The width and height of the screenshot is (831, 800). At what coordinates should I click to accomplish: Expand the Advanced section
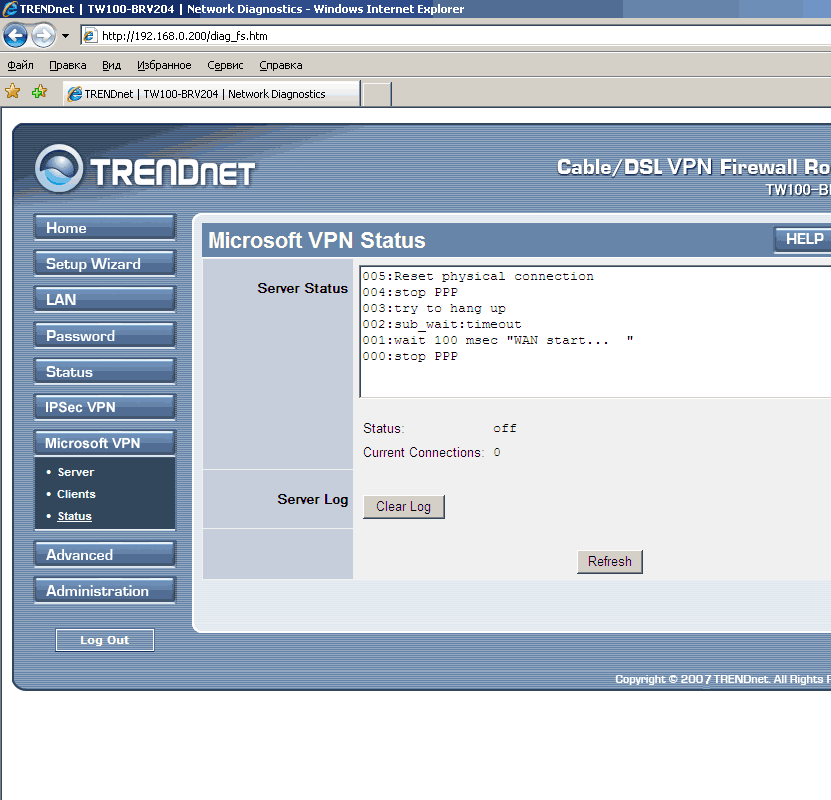(x=104, y=555)
